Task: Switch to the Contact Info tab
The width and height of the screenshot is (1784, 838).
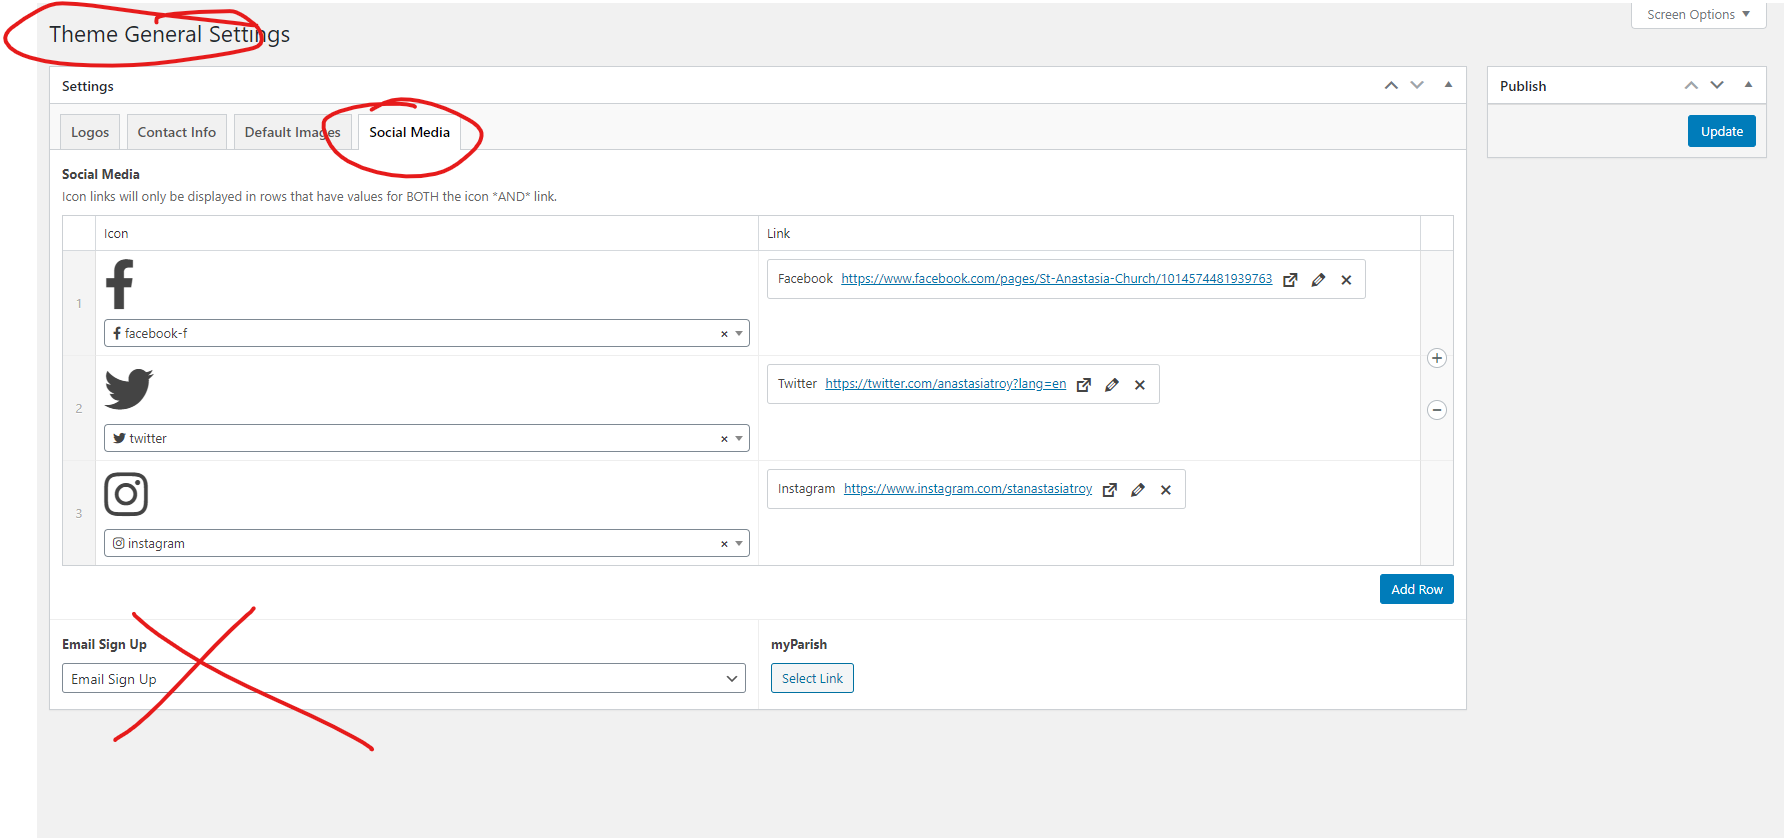Action: (176, 132)
